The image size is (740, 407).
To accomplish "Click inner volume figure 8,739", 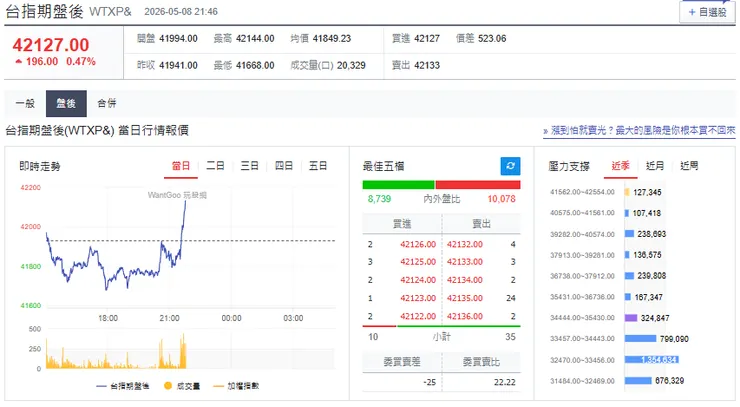I will click(x=379, y=199).
